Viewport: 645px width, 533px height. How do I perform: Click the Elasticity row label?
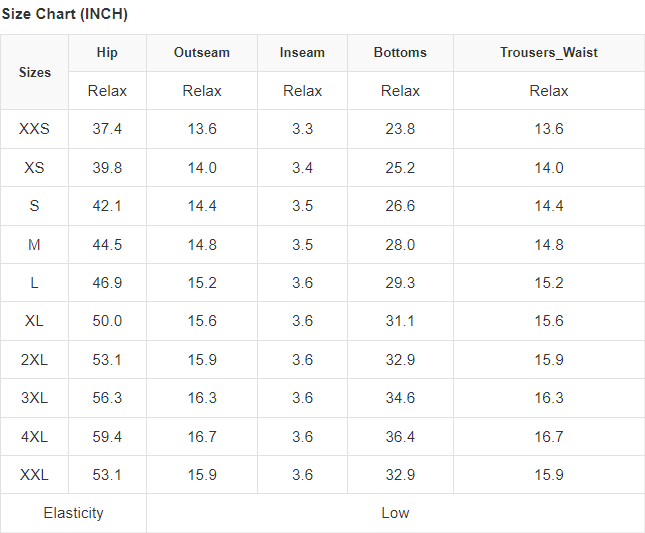(73, 513)
